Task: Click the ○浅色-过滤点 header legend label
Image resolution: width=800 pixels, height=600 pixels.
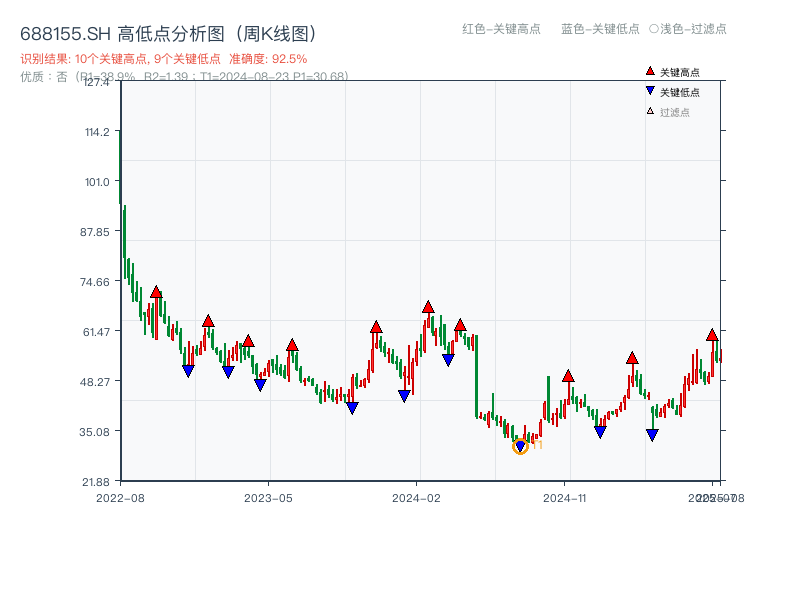Action: click(x=688, y=29)
